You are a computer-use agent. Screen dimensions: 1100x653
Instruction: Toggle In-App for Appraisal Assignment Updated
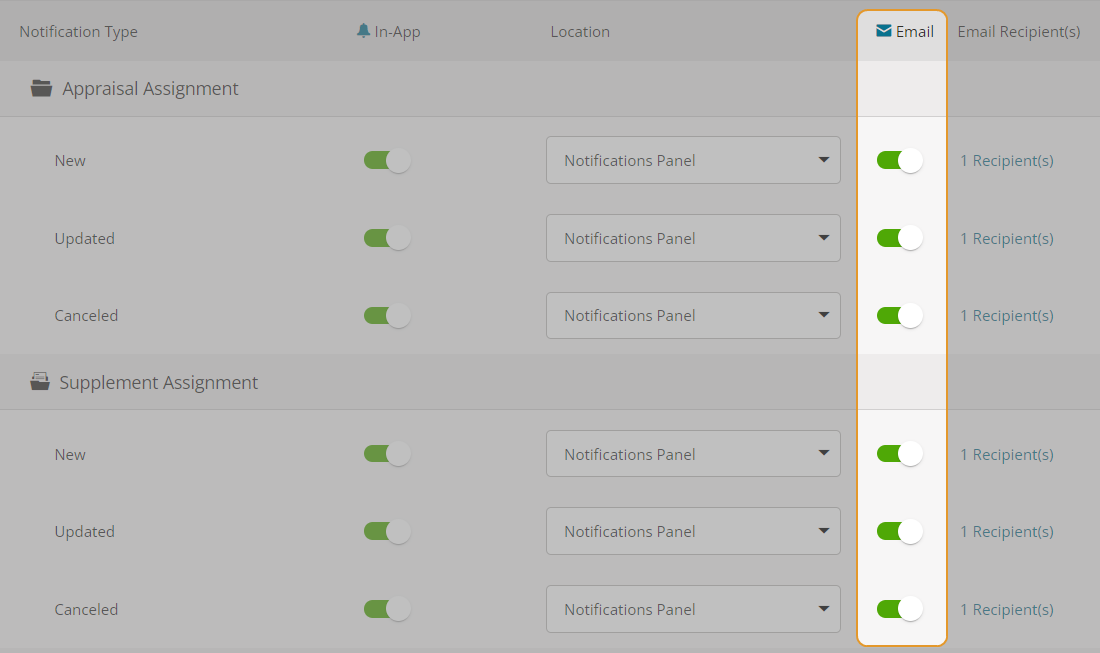[387, 238]
